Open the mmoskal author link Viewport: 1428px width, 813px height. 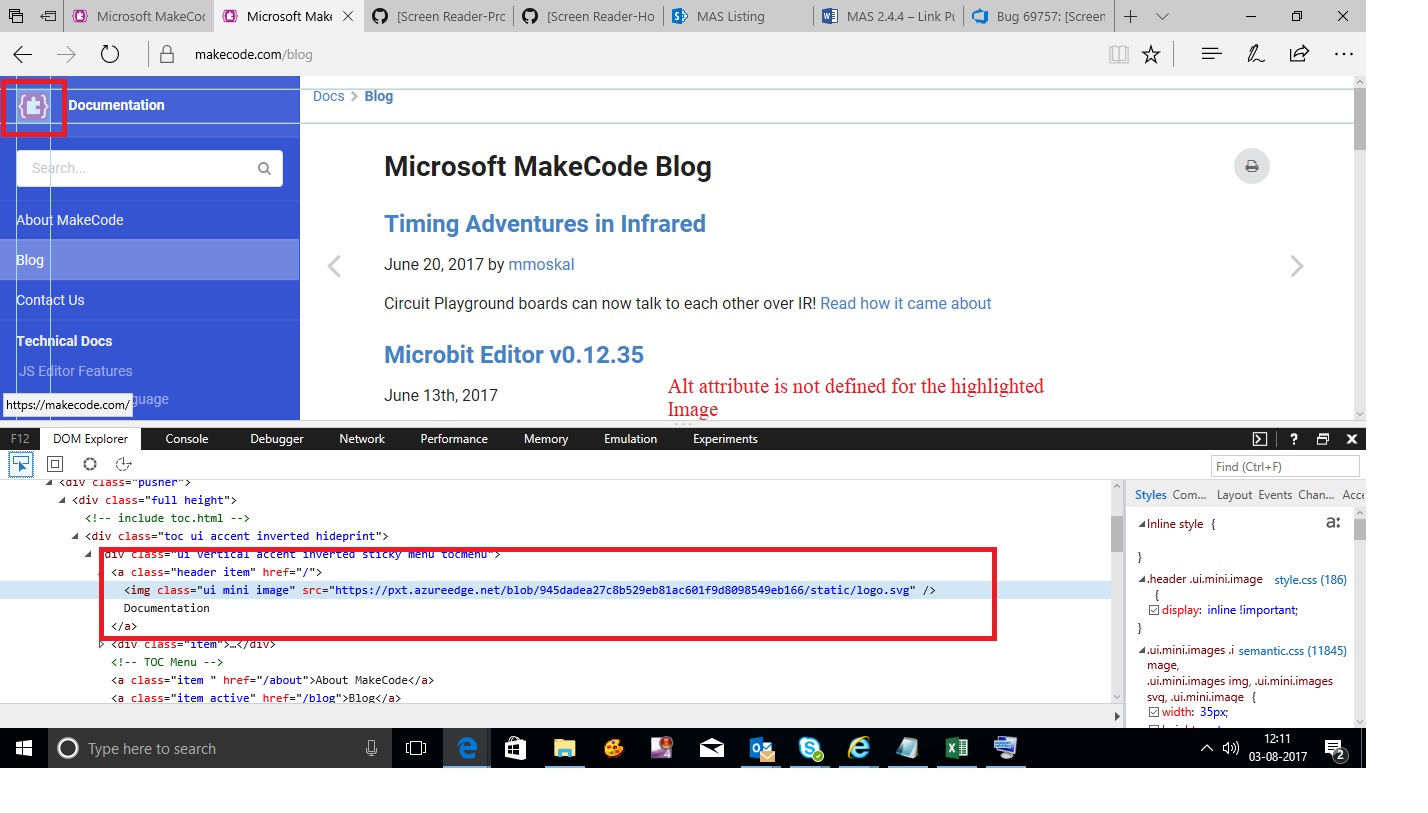point(541,264)
